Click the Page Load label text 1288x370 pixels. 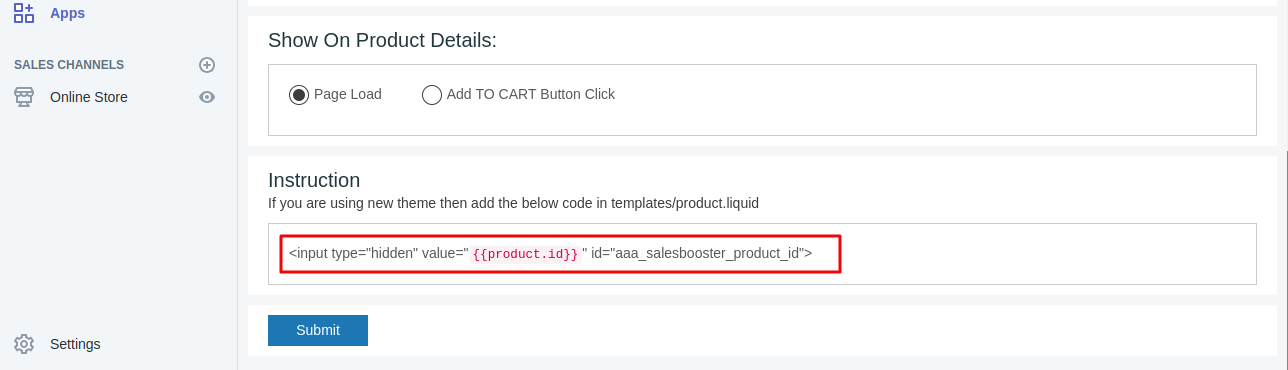[348, 94]
